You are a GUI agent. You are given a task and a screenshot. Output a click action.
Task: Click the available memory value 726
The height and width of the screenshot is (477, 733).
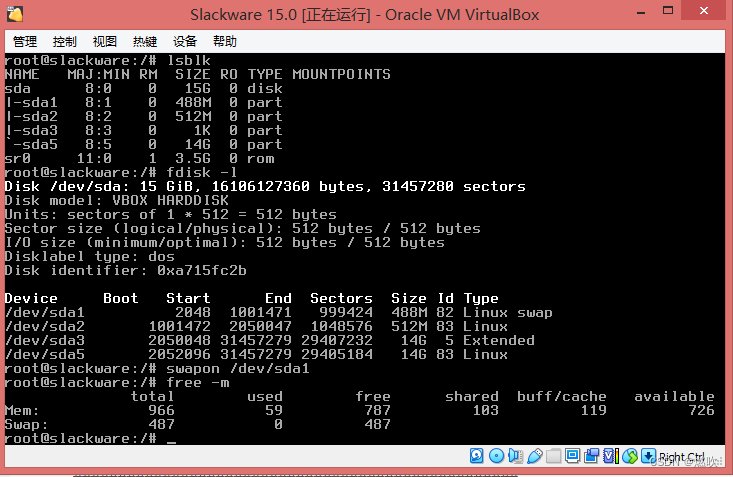point(701,411)
